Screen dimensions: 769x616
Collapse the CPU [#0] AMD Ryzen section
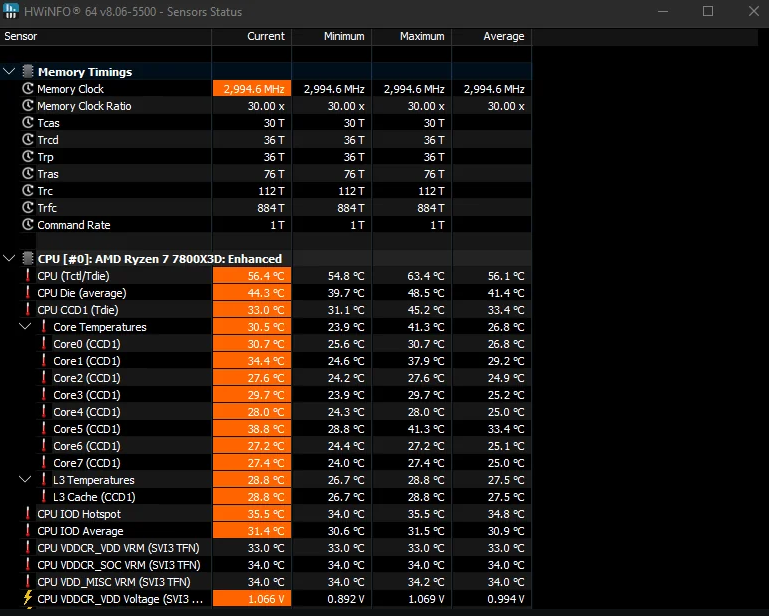(10, 259)
